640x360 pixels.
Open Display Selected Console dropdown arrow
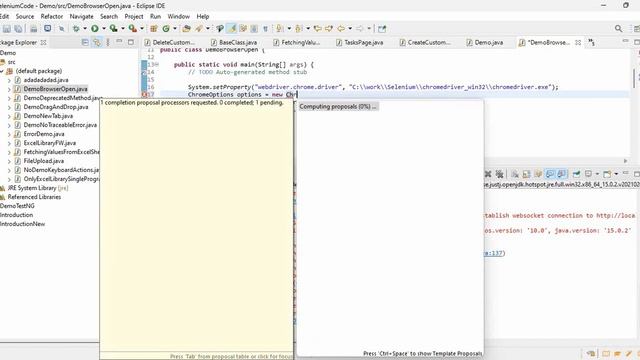597,174
